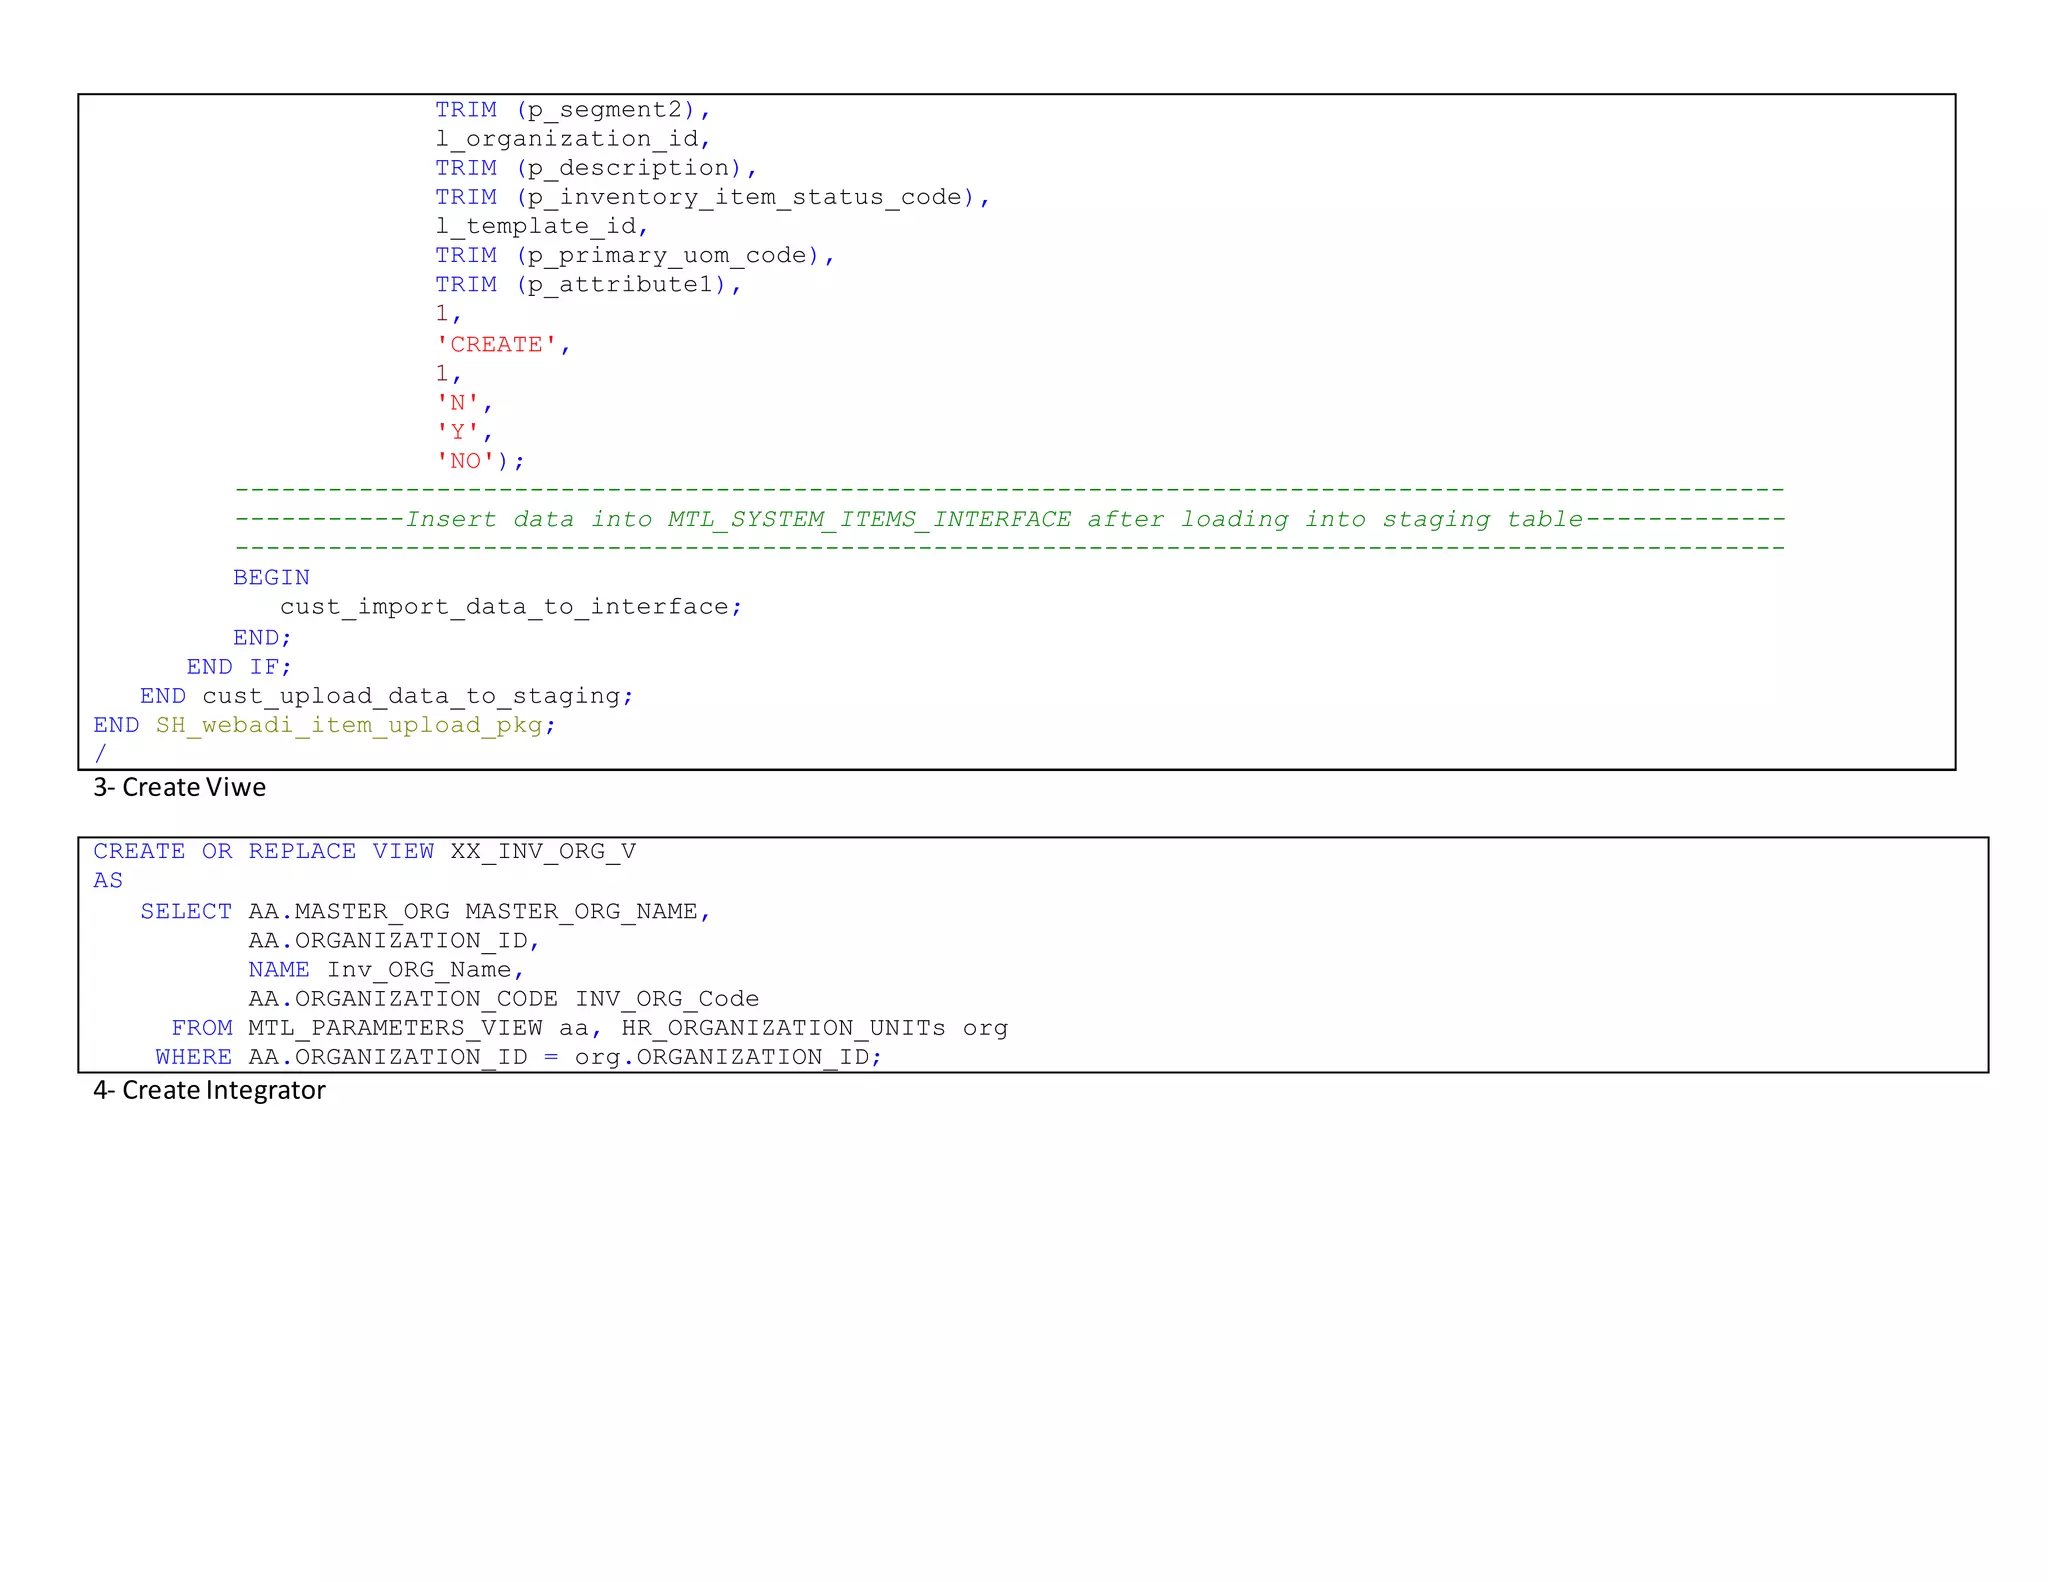Click 'TRIM (p_primary_uom_code),' line

(635, 255)
